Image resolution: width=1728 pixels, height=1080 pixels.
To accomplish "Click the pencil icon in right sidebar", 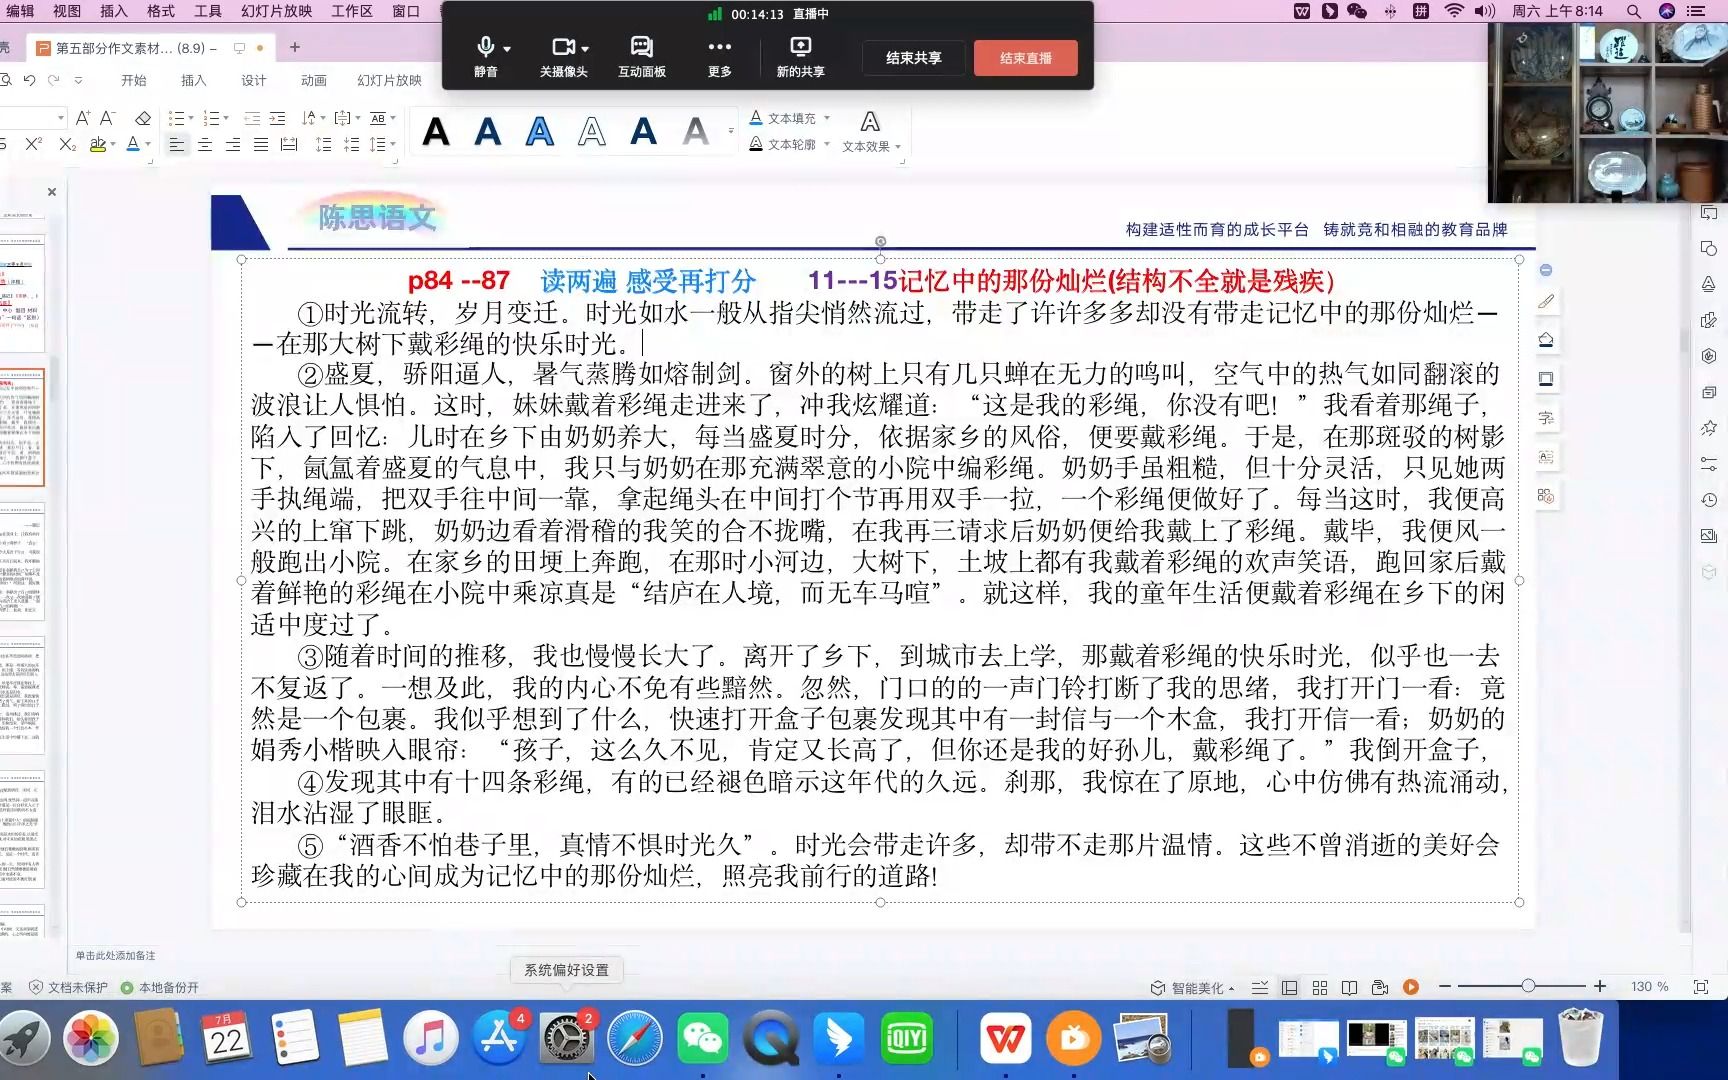I will (x=1546, y=301).
